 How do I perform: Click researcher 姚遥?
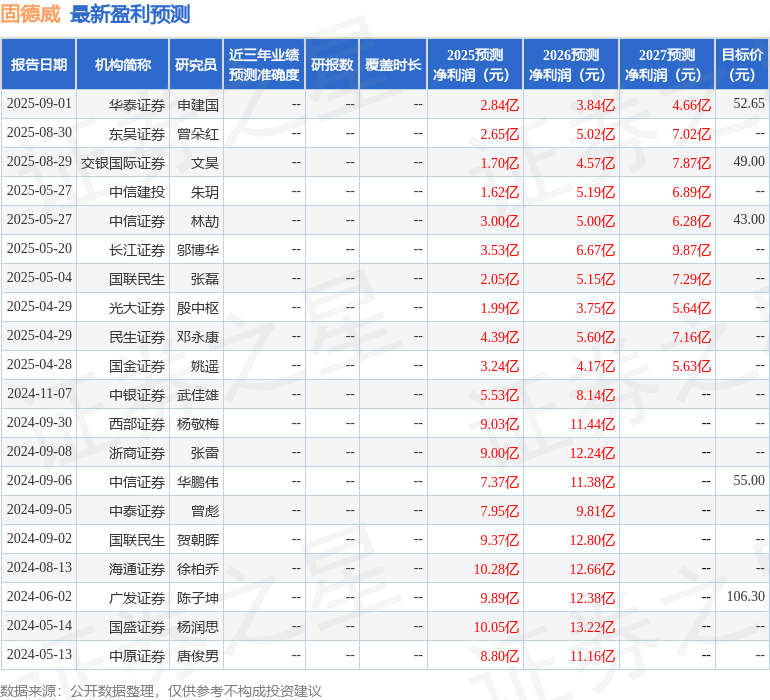pyautogui.click(x=205, y=366)
